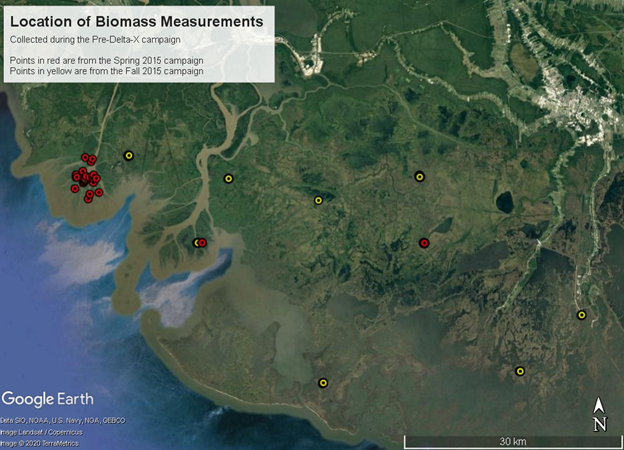Click the yellow marker beside the upper river channel
The width and height of the screenshot is (624, 450).
[x=228, y=179]
